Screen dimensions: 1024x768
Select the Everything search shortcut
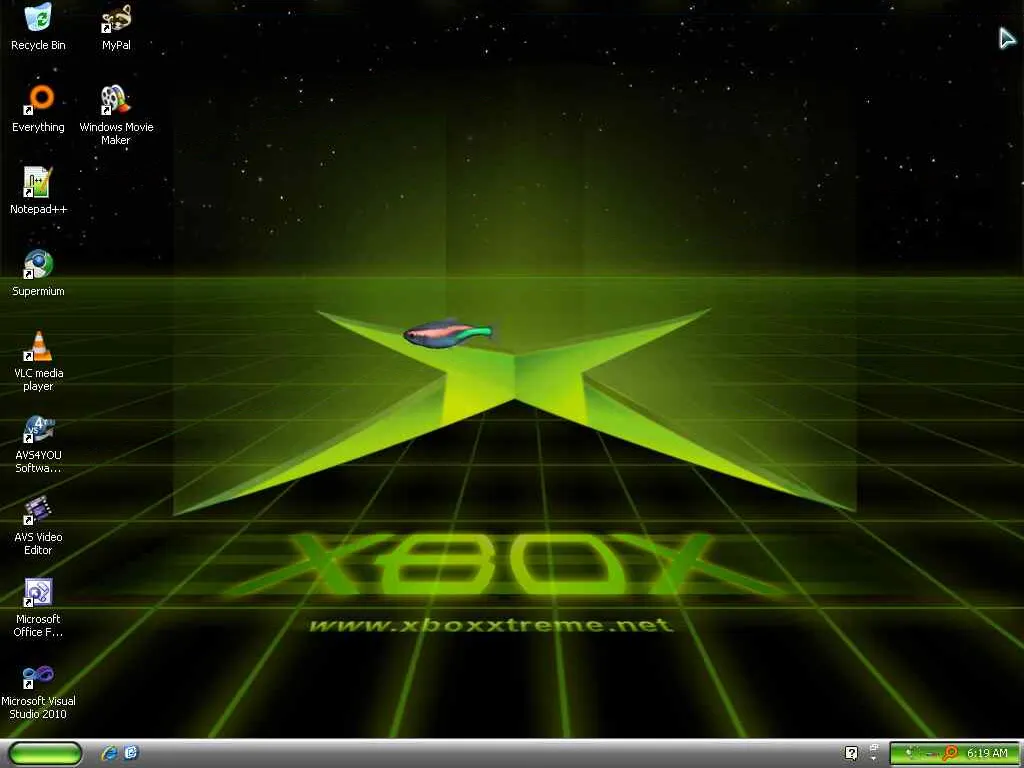click(x=38, y=108)
